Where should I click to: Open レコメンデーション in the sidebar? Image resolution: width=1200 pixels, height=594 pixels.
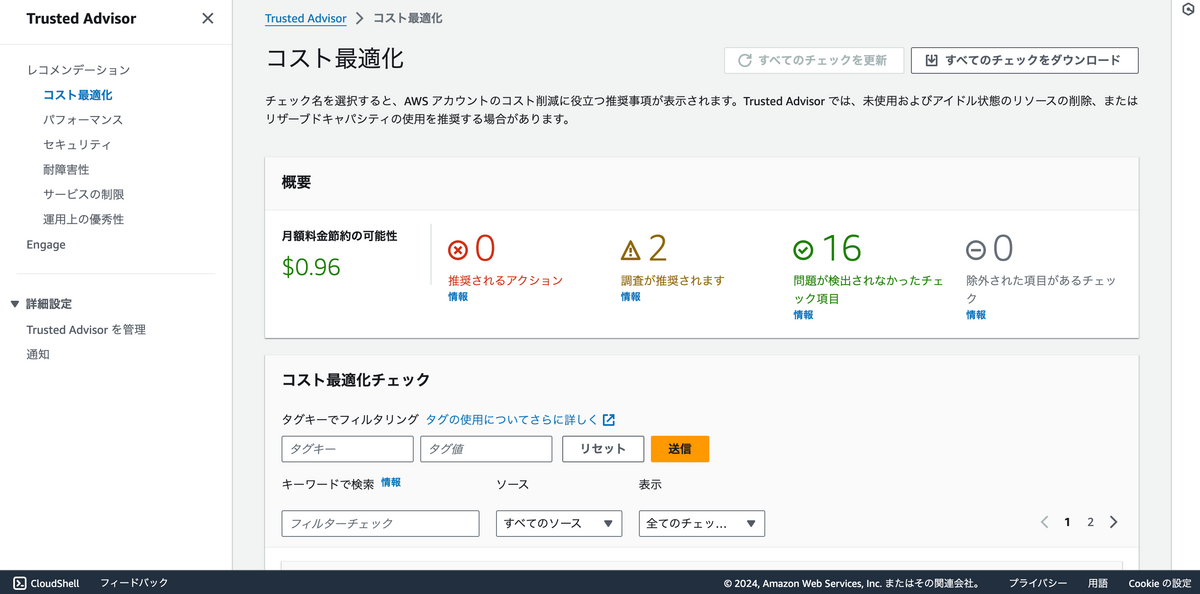(x=78, y=70)
